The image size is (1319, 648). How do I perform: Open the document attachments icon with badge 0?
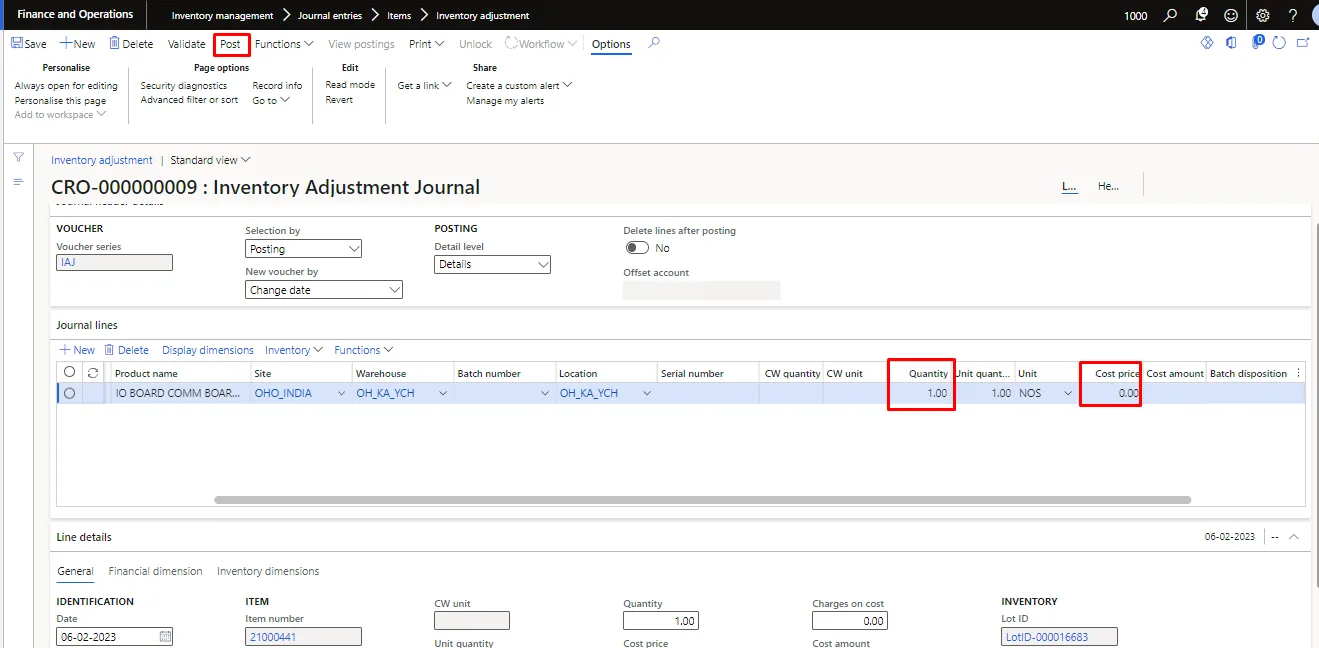click(x=1257, y=42)
